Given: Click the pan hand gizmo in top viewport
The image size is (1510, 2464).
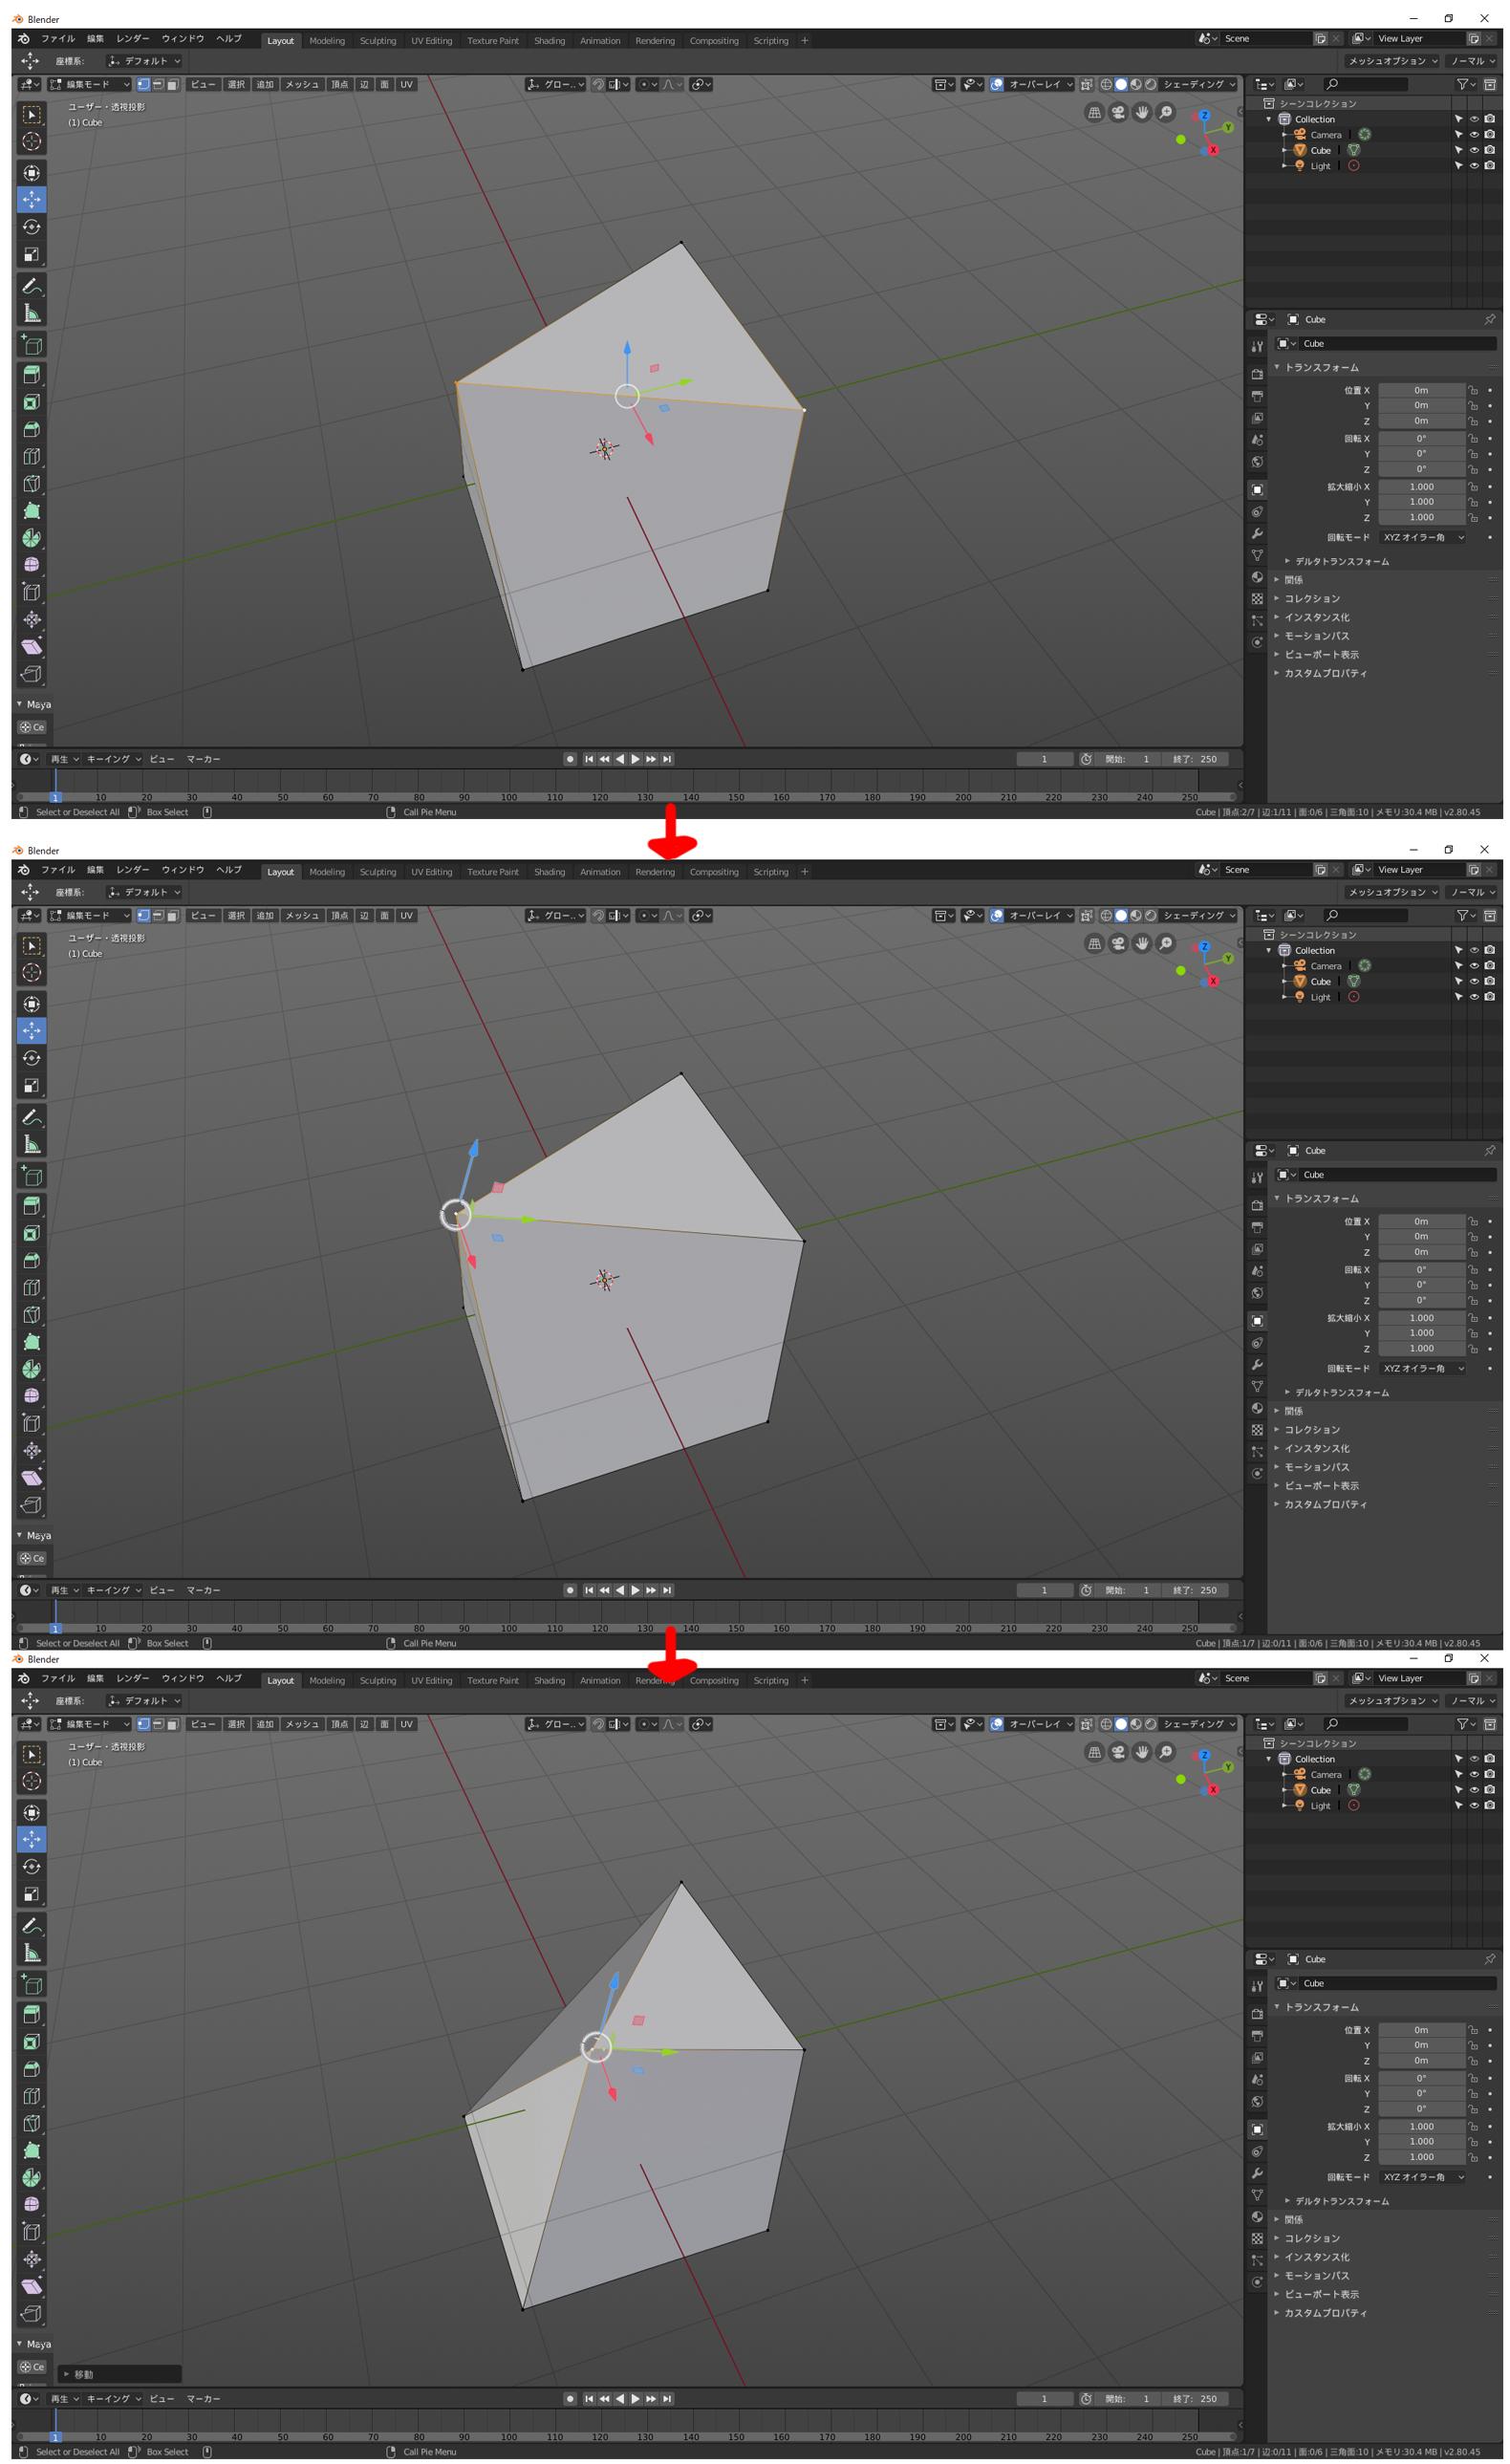Looking at the screenshot, I should (x=1142, y=112).
